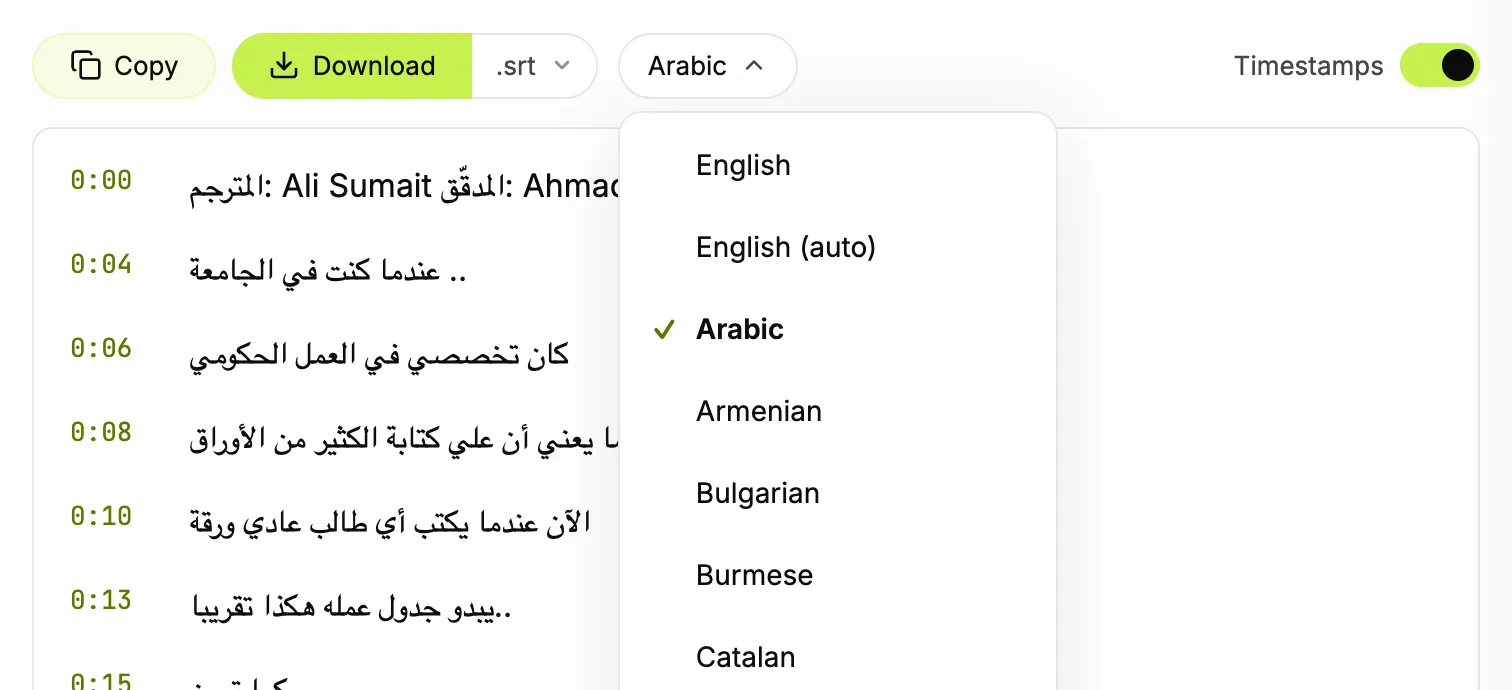Click the copy icon in the Copy button
The image size is (1512, 690).
86,66
